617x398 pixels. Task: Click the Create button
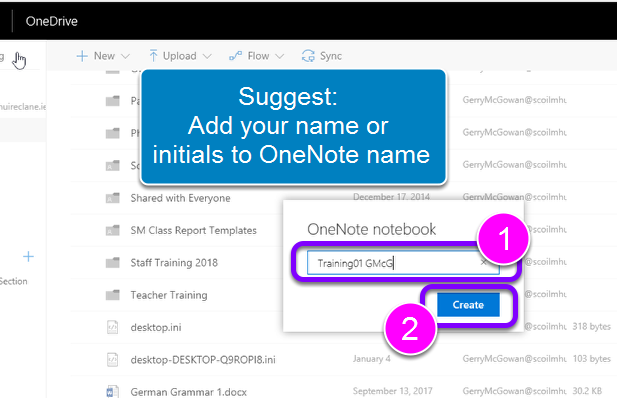pyautogui.click(x=468, y=305)
